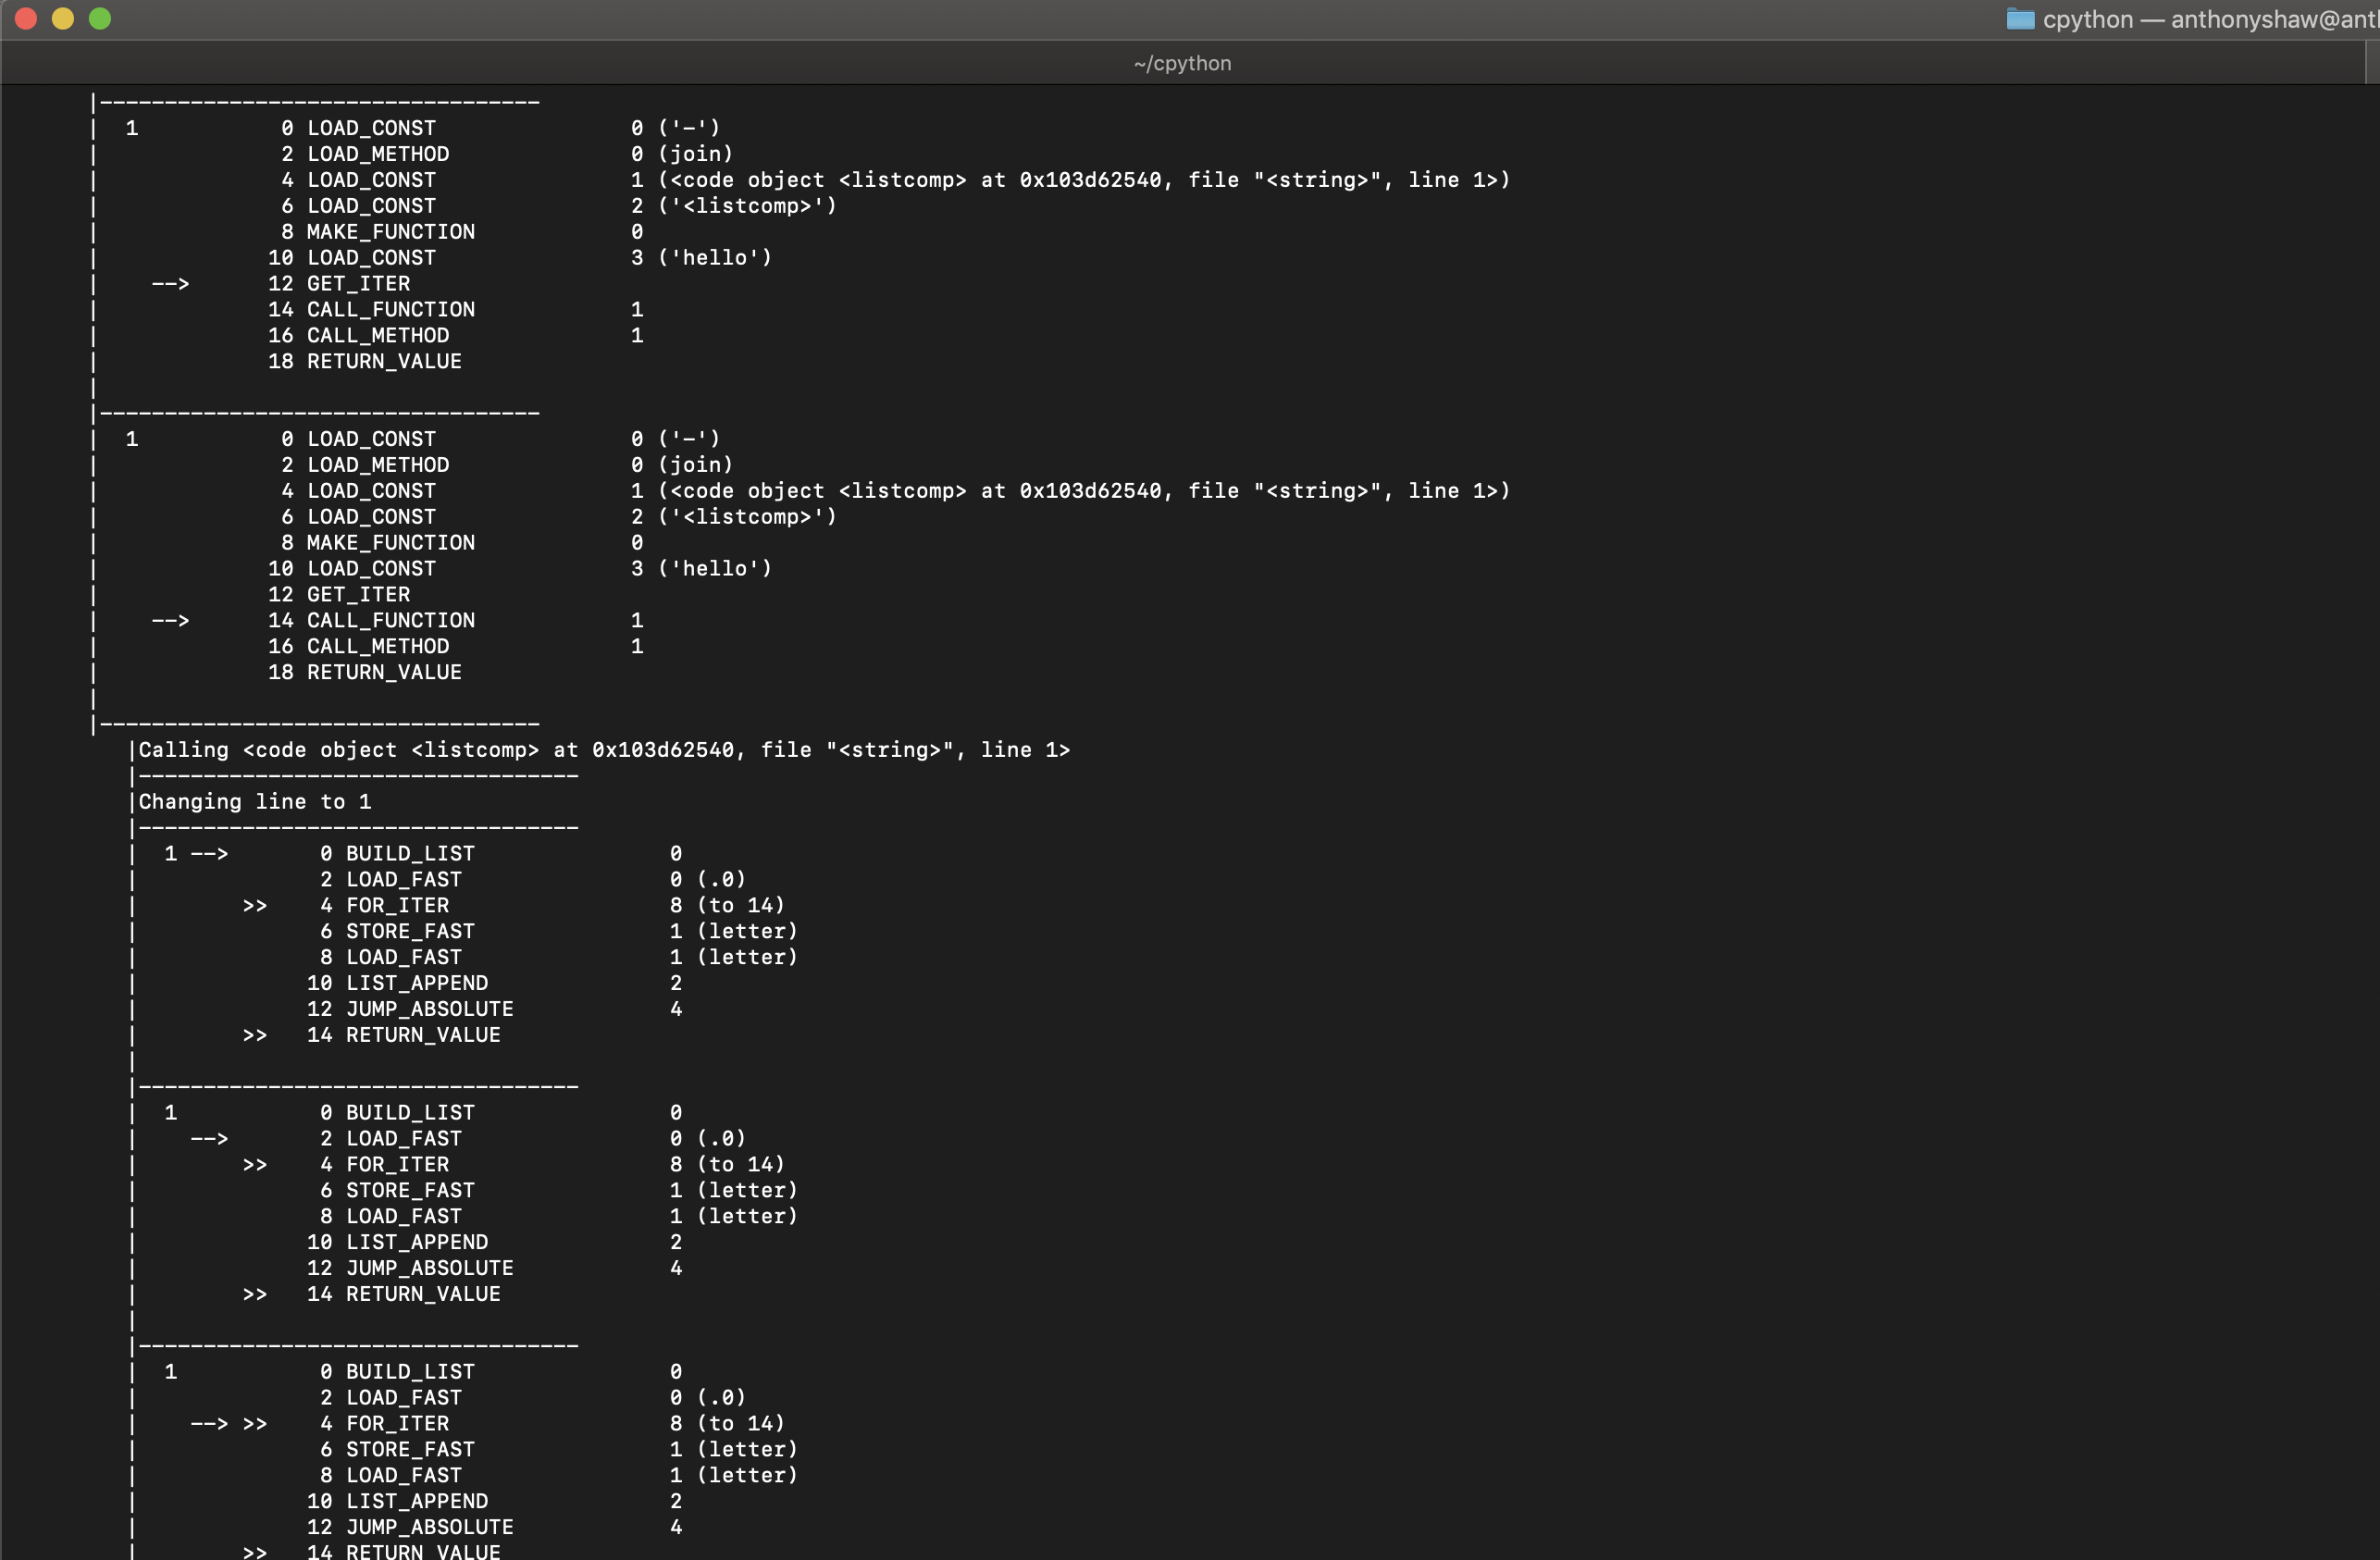Click the arrow marker beside BUILD_LIST

tap(209, 854)
